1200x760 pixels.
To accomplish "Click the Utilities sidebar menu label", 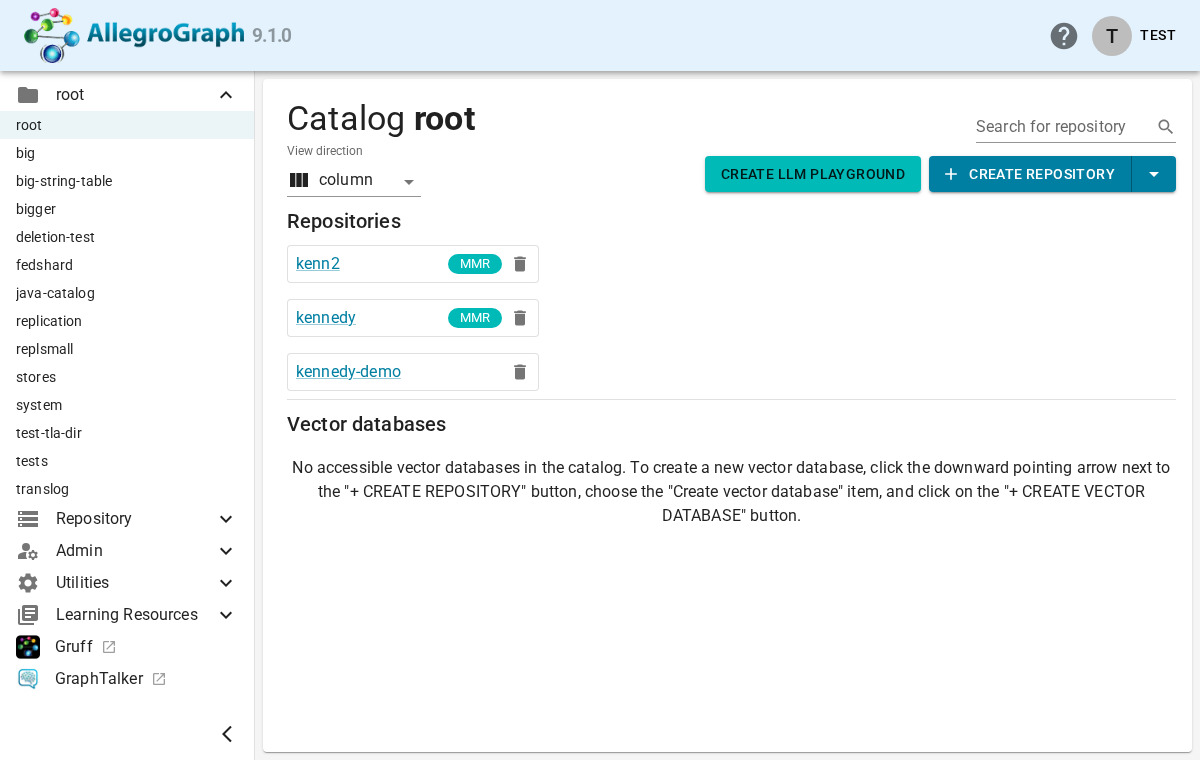I will (x=82, y=583).
